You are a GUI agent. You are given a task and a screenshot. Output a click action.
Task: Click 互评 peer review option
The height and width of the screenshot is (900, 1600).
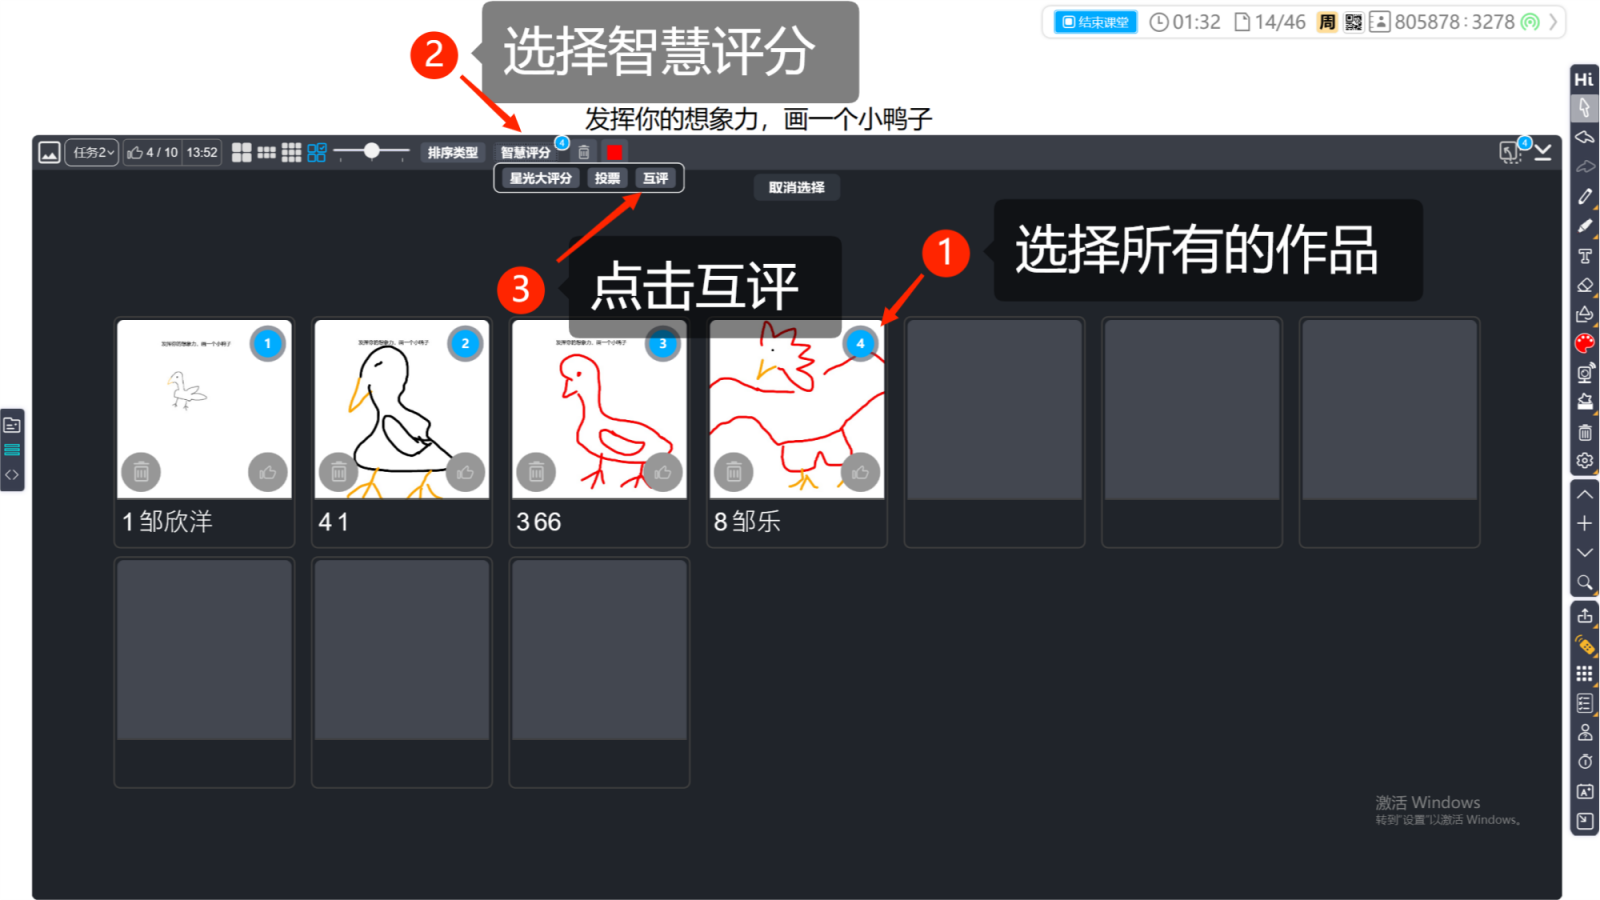coord(655,178)
